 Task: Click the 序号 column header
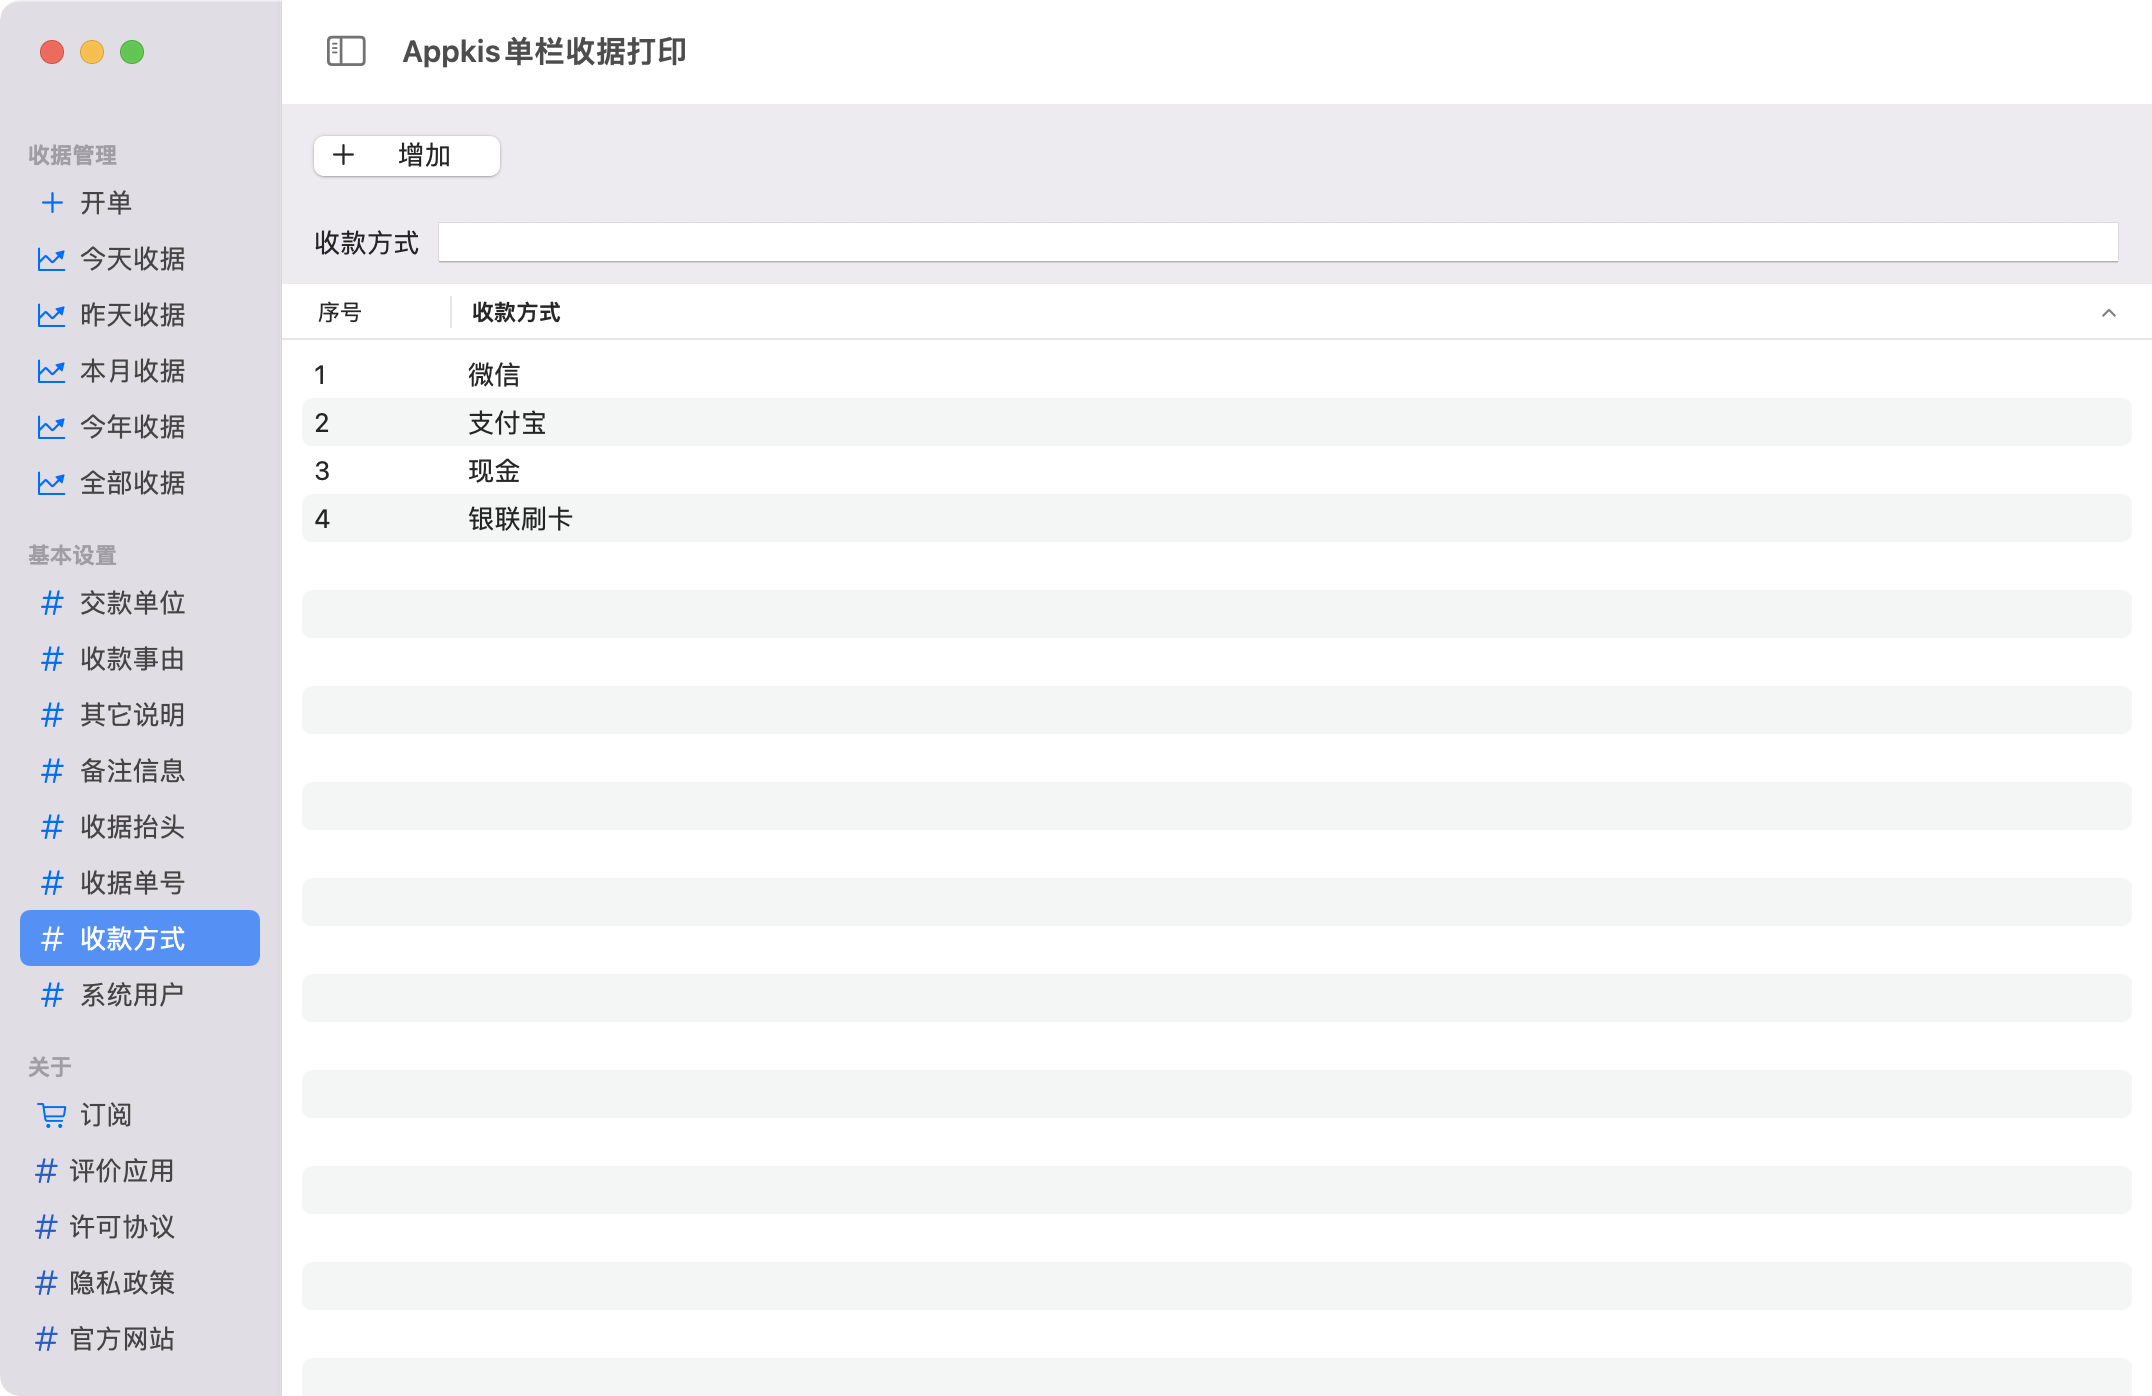tap(340, 313)
